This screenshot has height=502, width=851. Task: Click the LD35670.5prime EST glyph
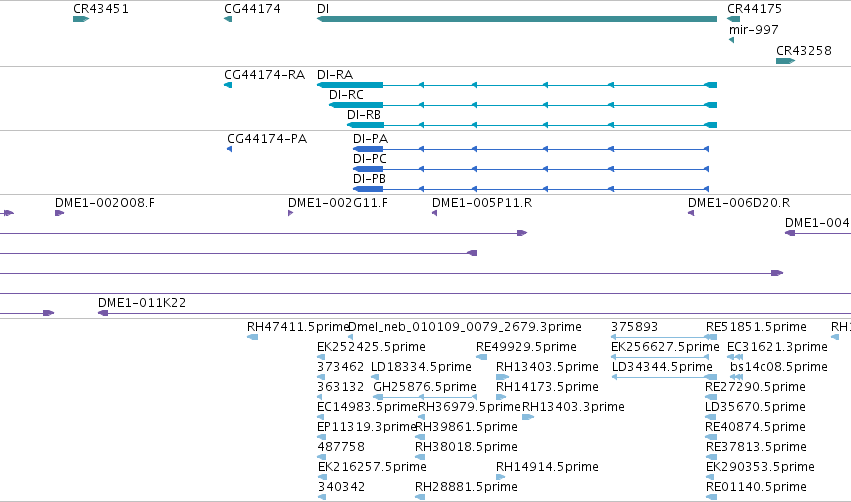tap(711, 417)
